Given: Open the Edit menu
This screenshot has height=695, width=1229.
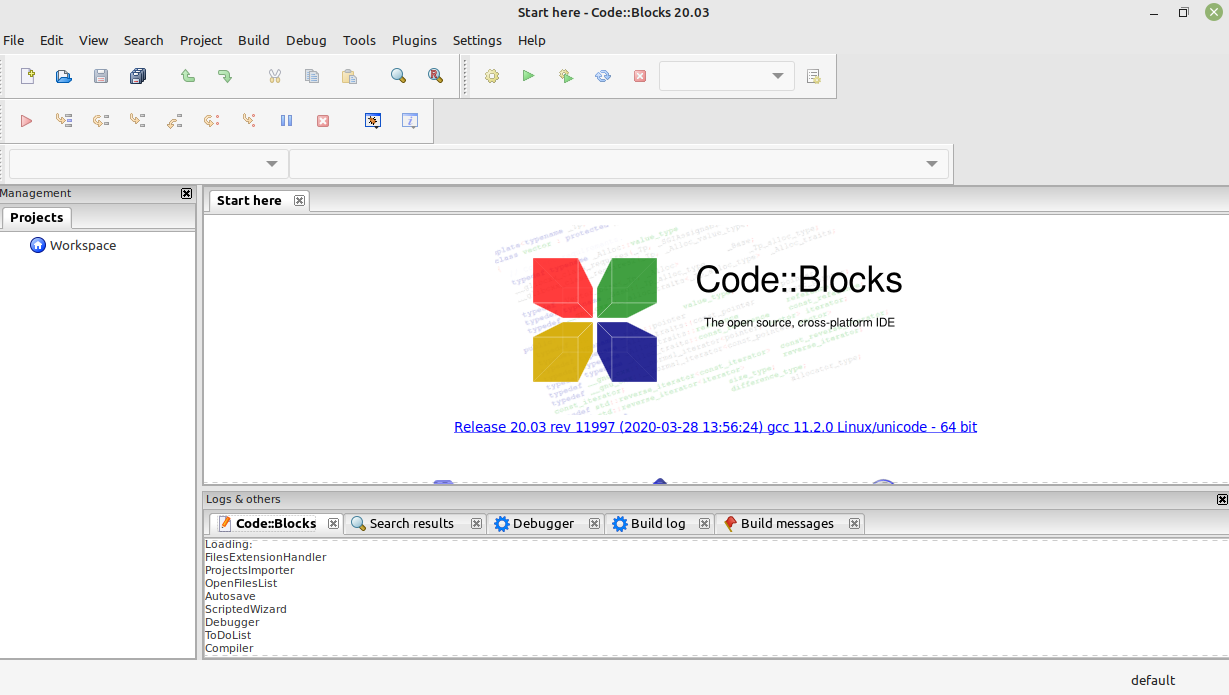Looking at the screenshot, I should (x=51, y=40).
